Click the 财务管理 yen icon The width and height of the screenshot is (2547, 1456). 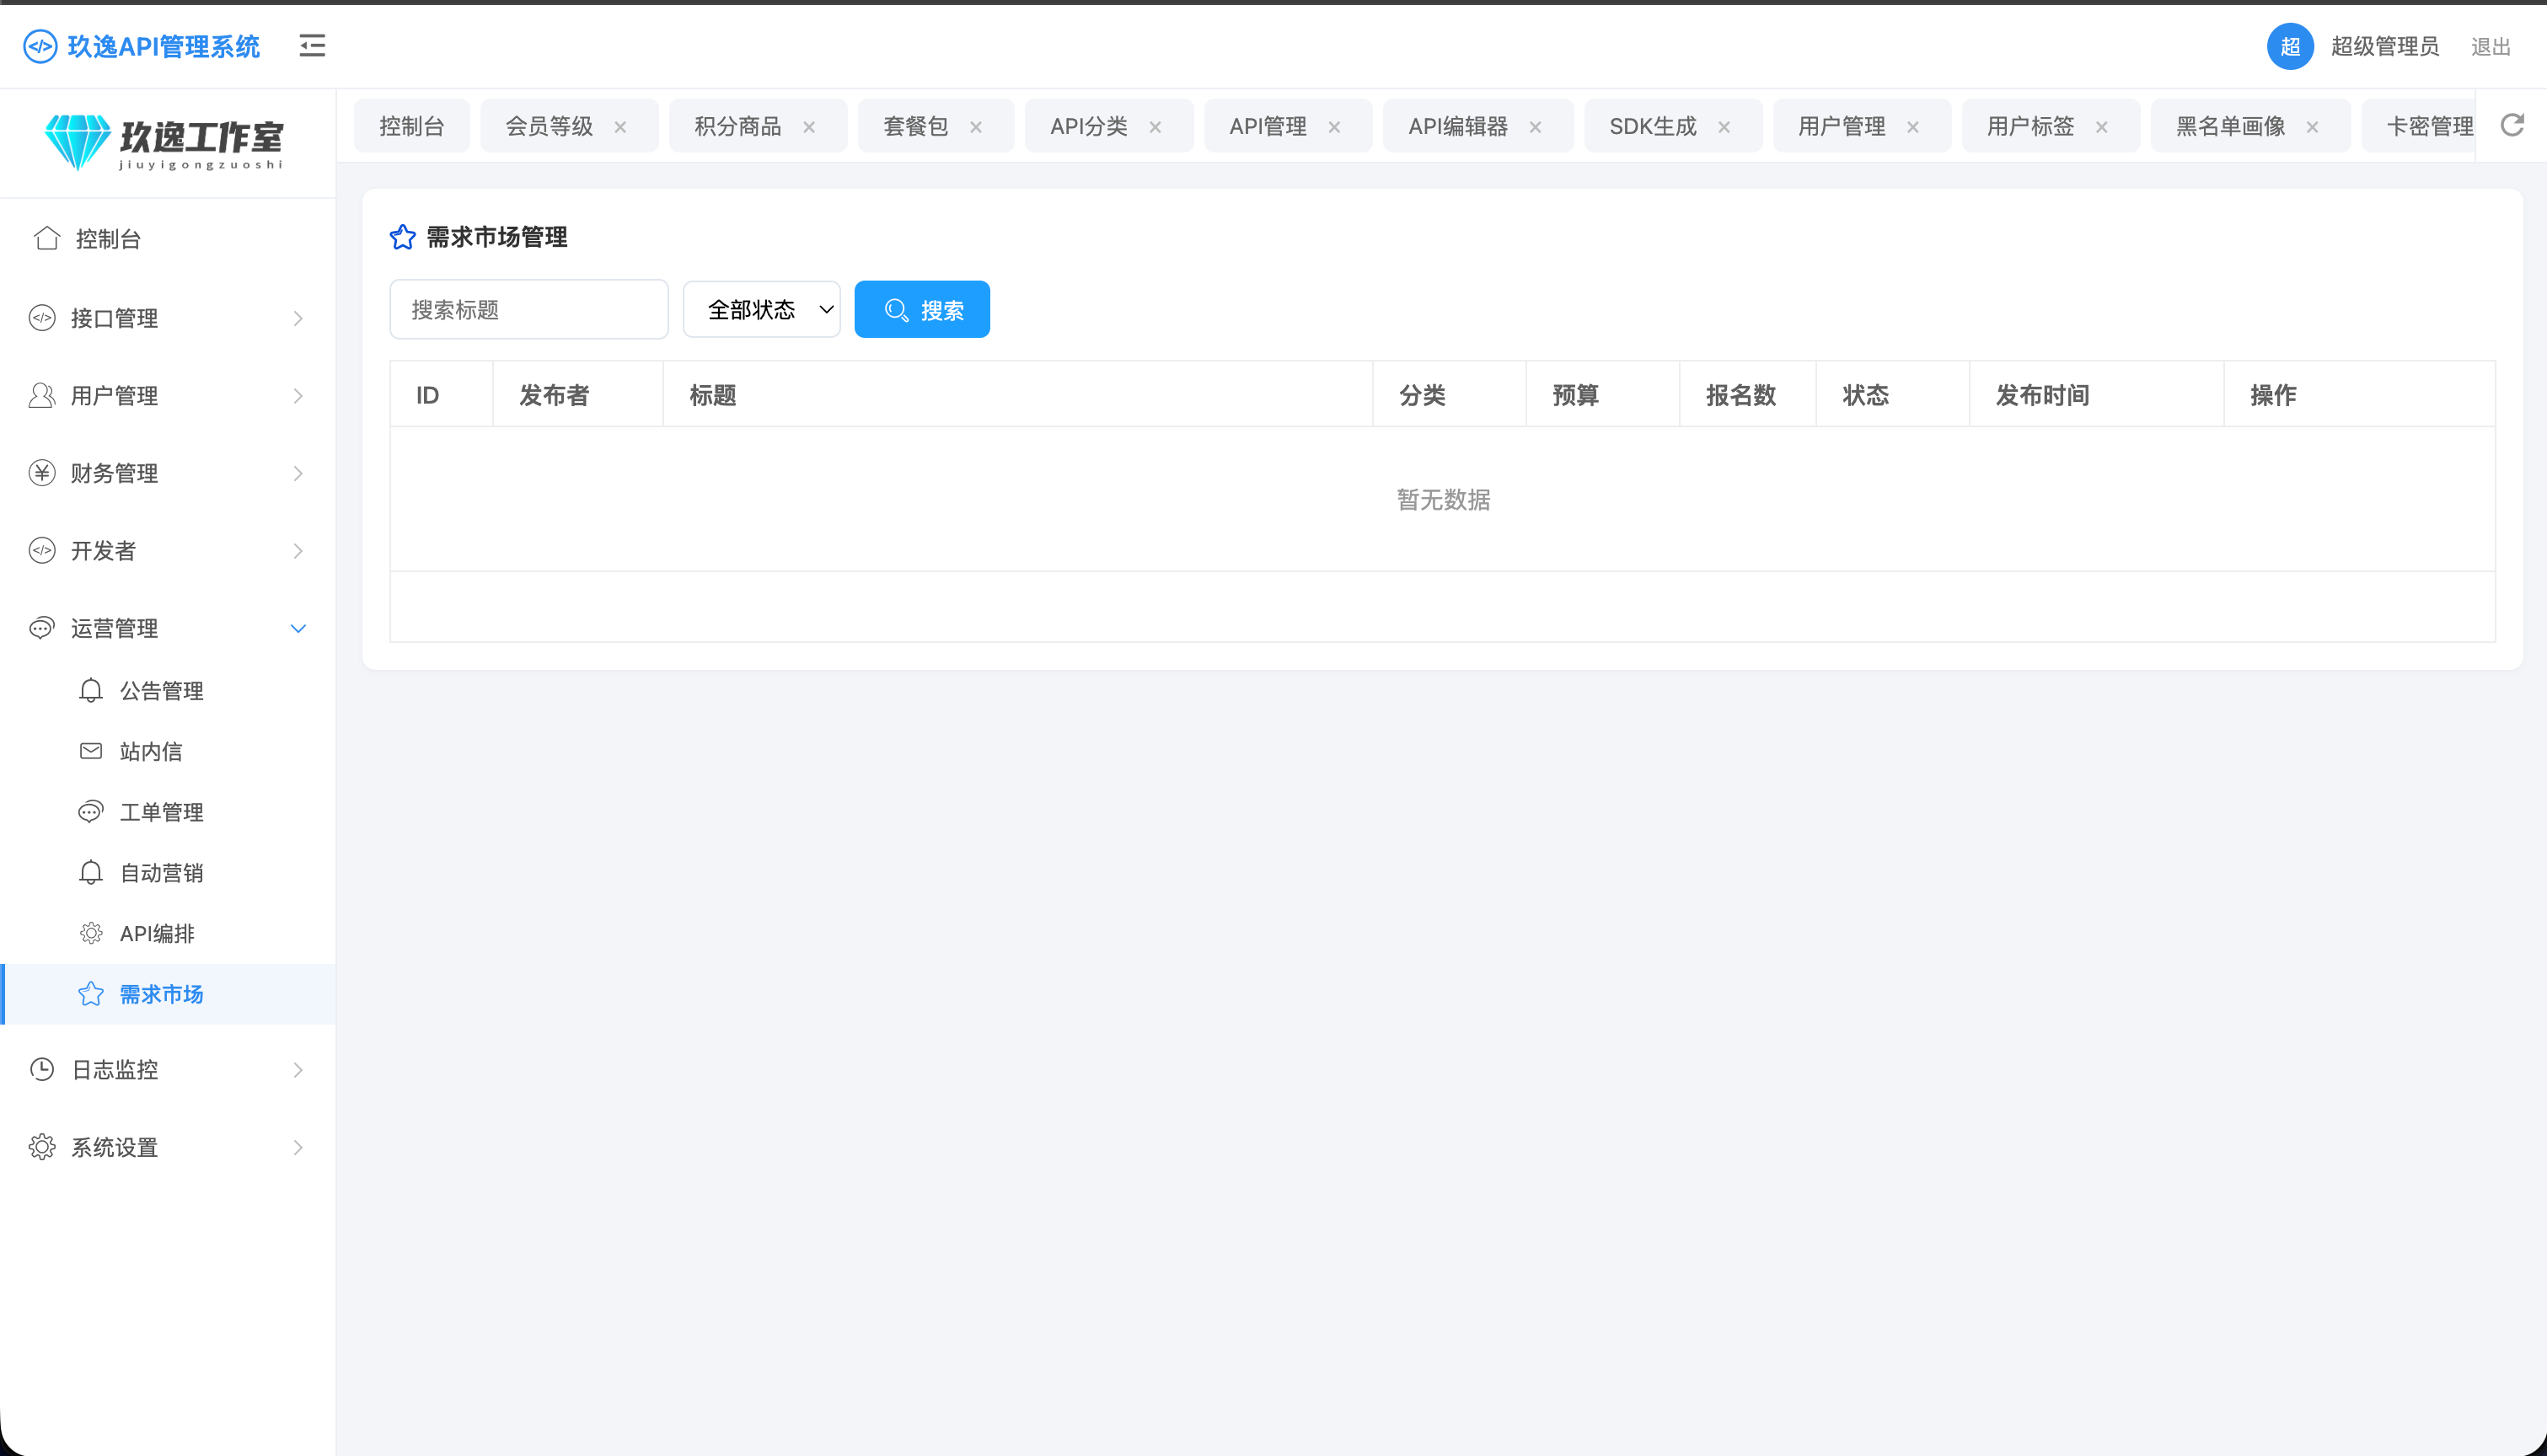(x=42, y=473)
